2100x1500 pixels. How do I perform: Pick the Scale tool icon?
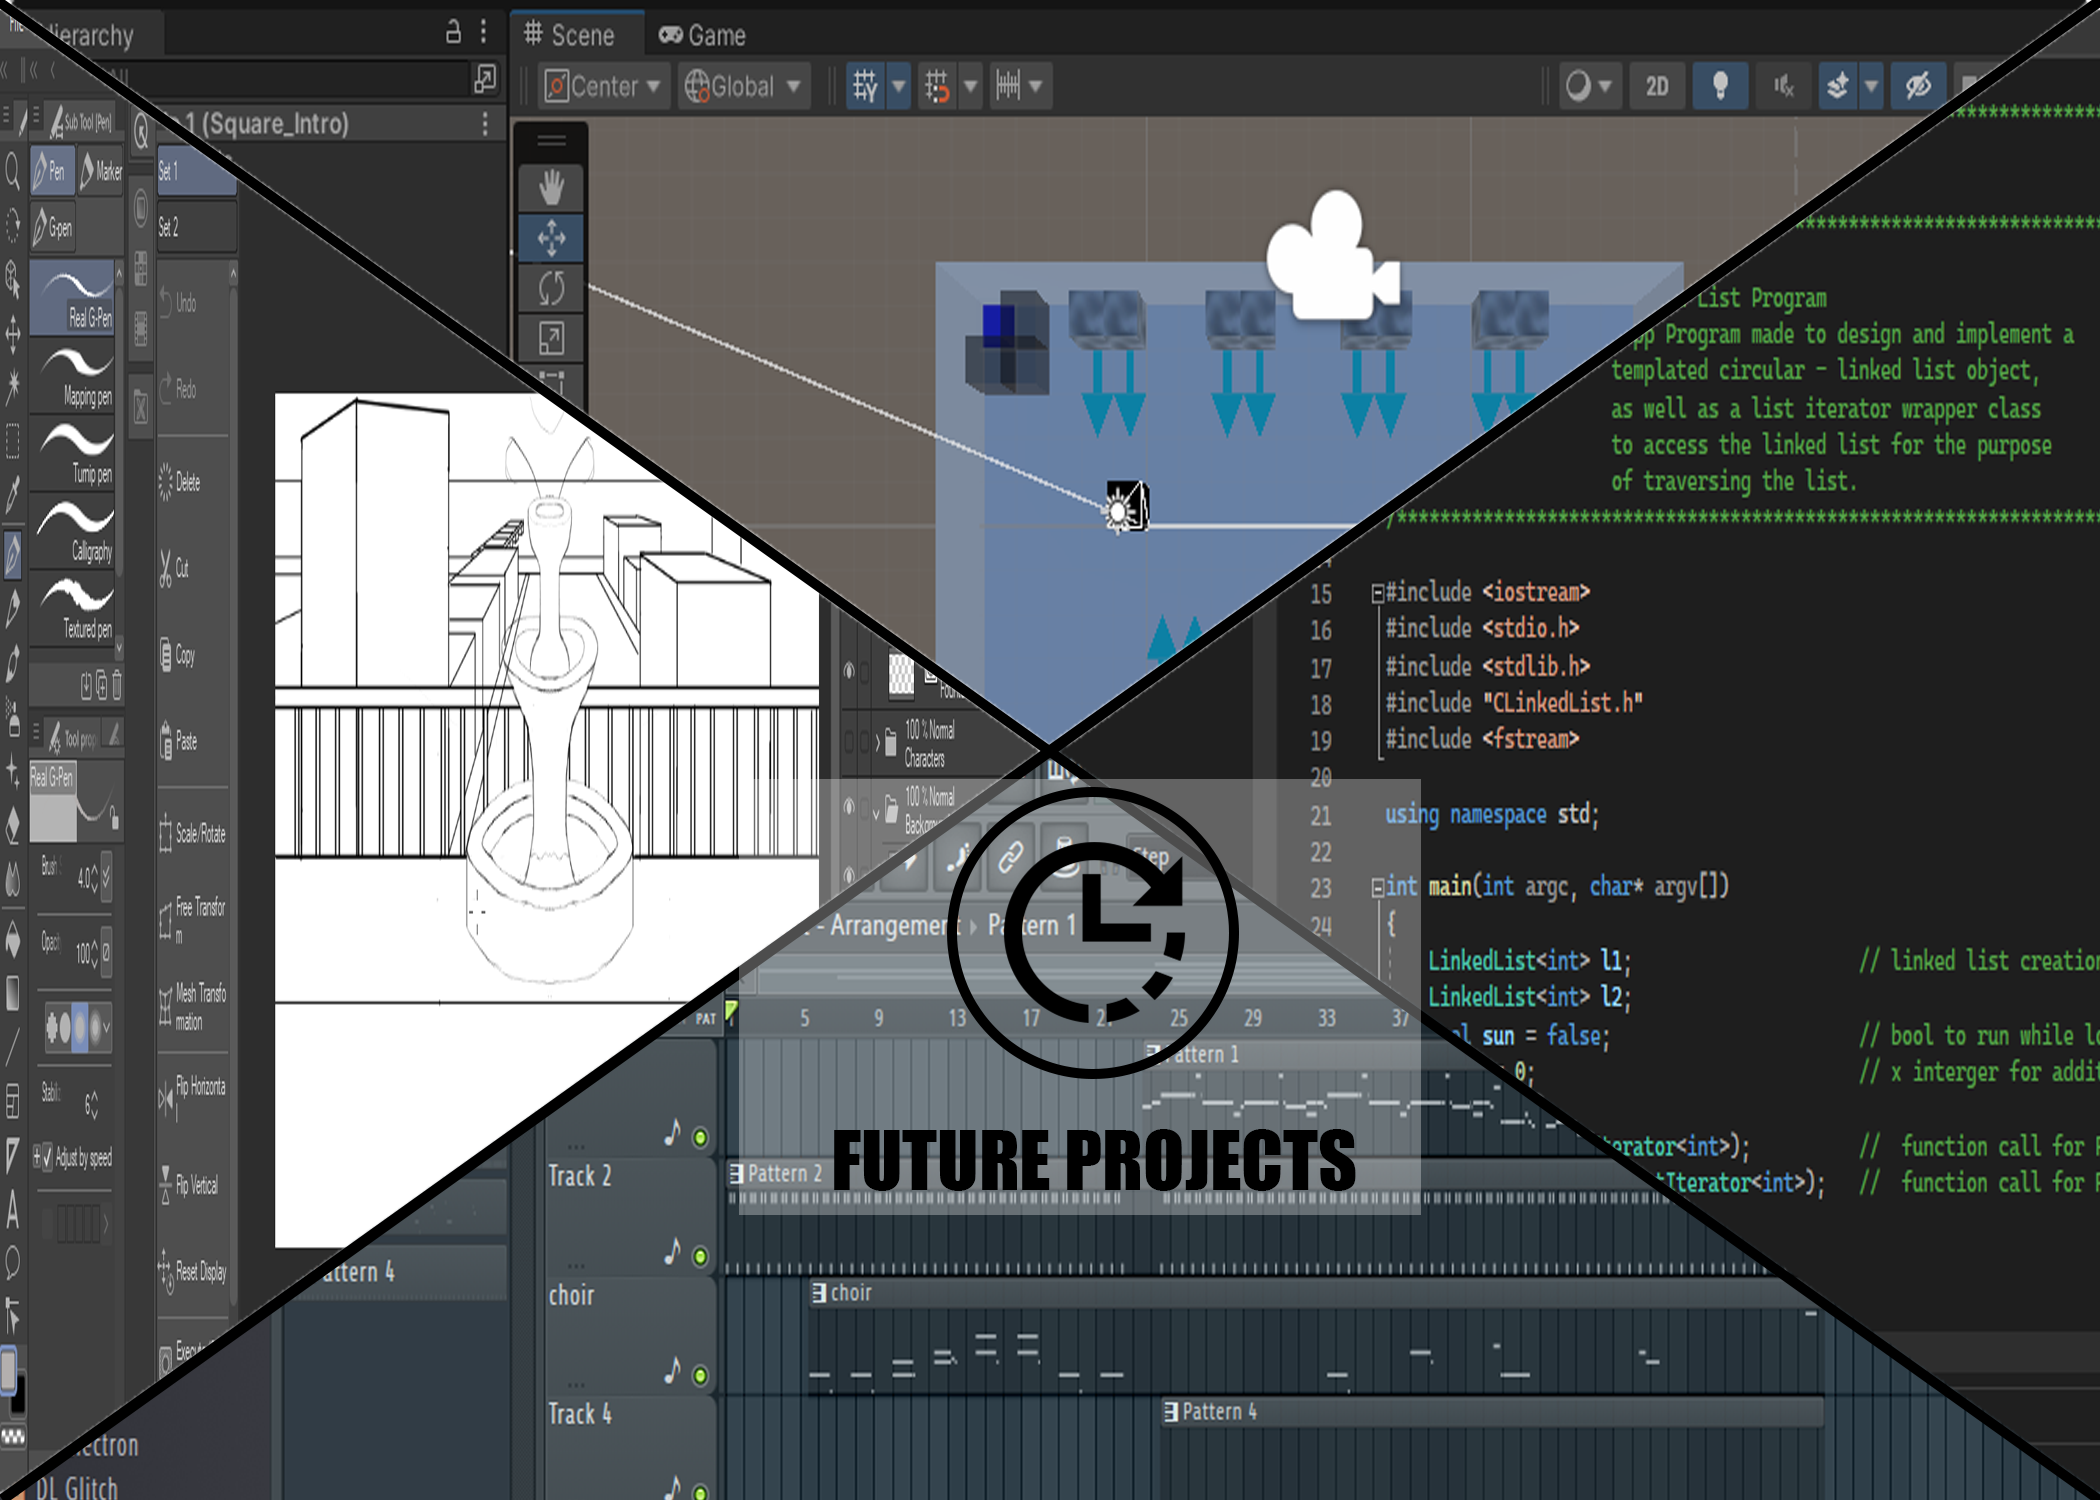[551, 338]
